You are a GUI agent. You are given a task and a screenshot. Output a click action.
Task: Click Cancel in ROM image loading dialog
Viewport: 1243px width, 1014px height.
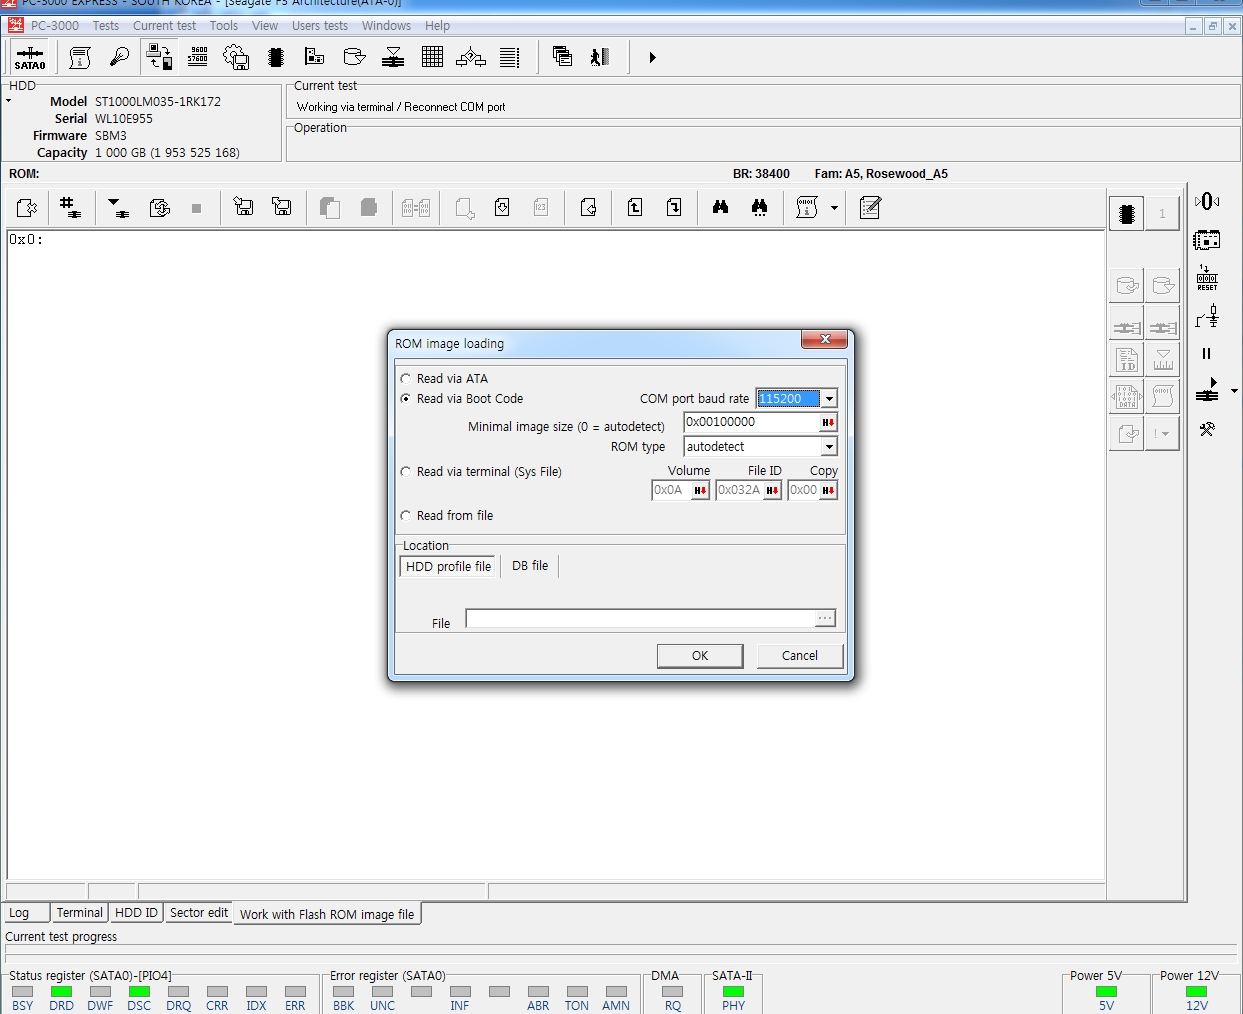(x=800, y=656)
